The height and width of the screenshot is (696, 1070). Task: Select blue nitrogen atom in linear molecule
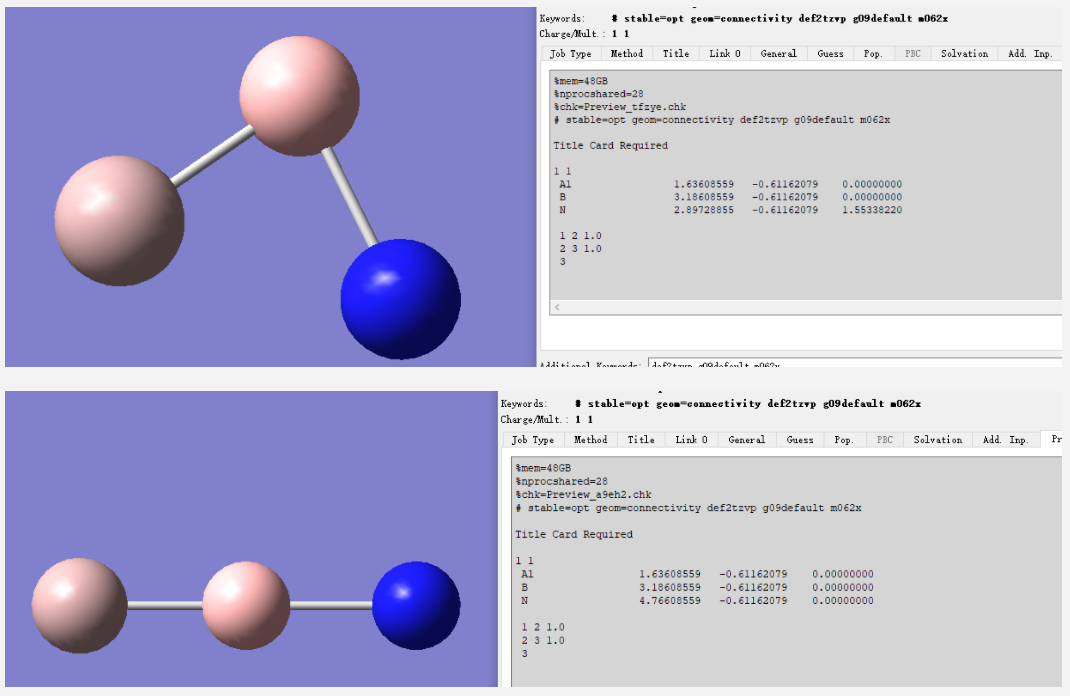point(416,605)
